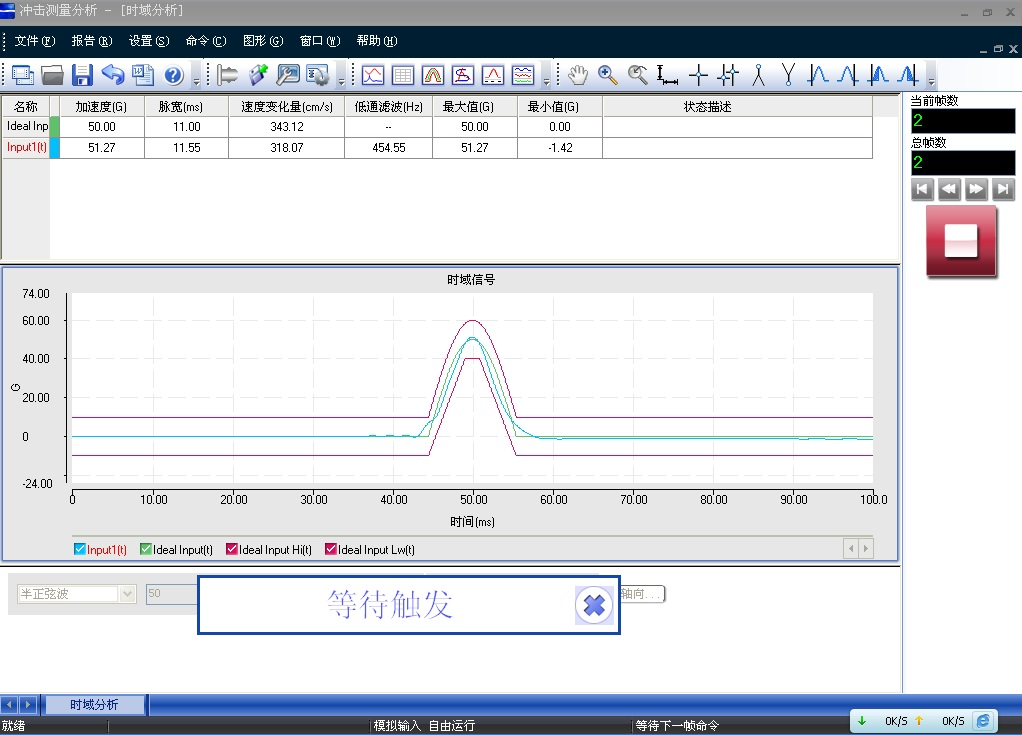Screen dimensions: 1022x735
Task: Click the Word report export icon
Action: pos(143,75)
